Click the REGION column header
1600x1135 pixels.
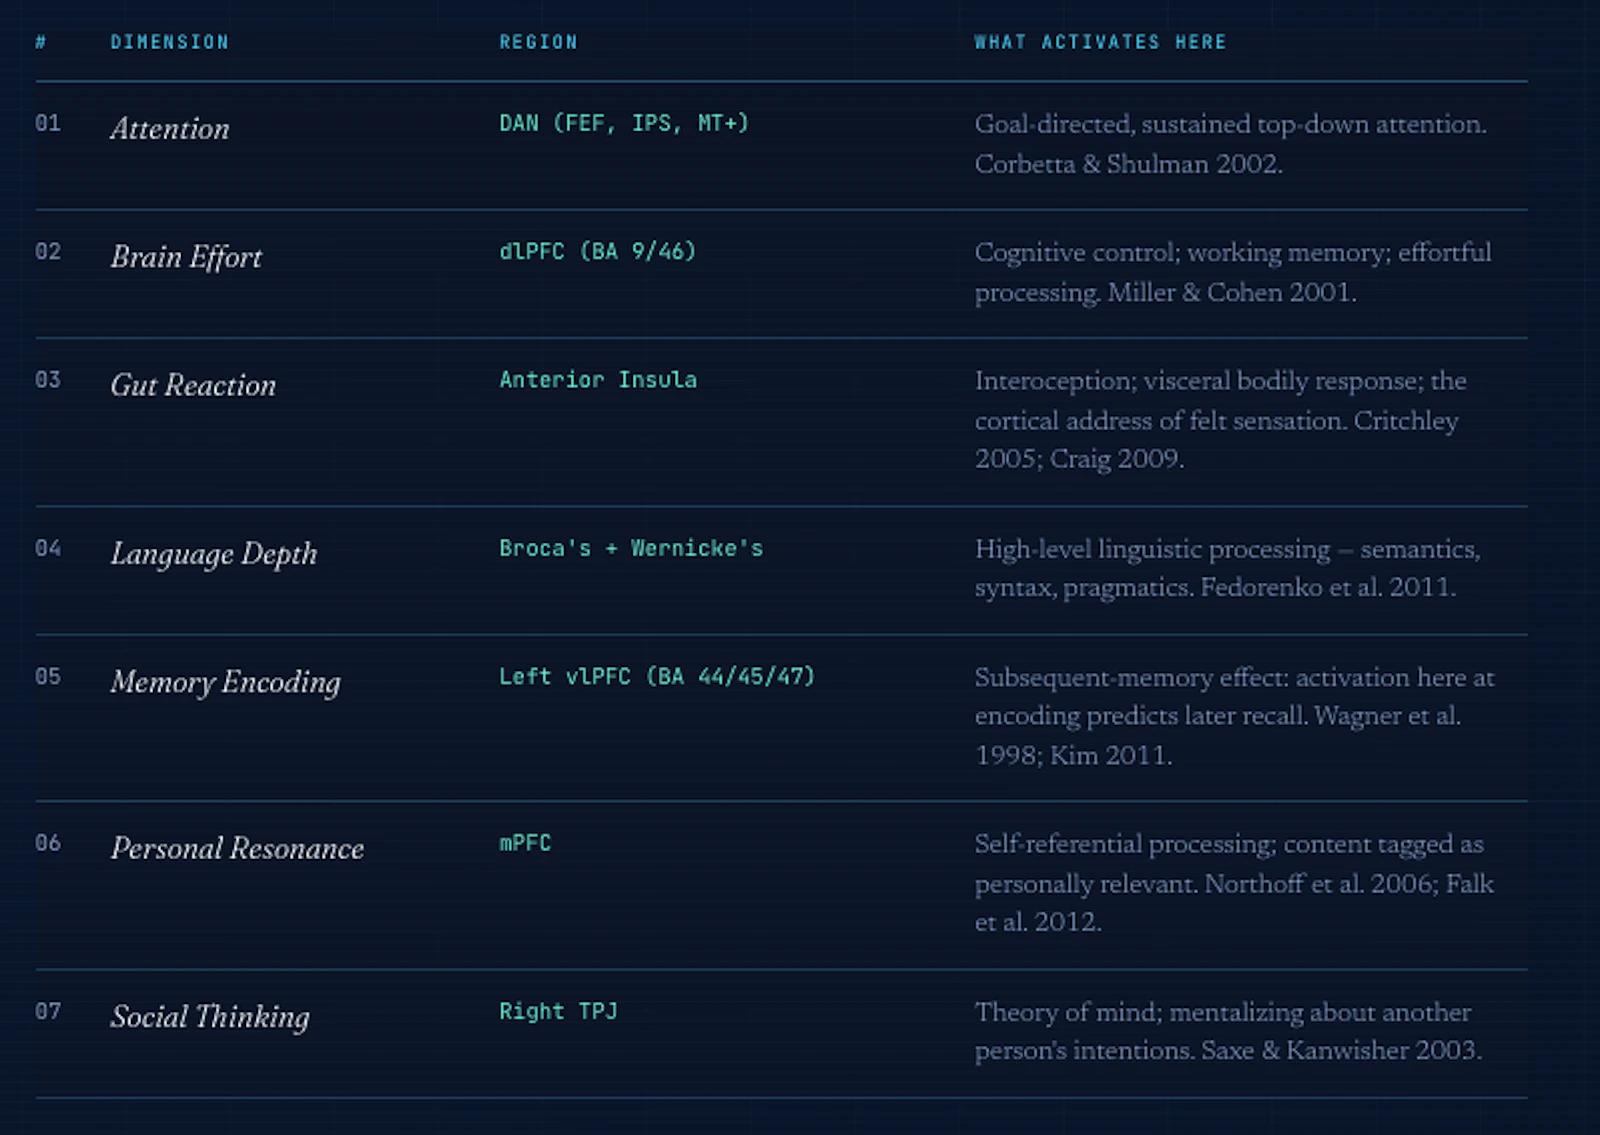pyautogui.click(x=538, y=42)
